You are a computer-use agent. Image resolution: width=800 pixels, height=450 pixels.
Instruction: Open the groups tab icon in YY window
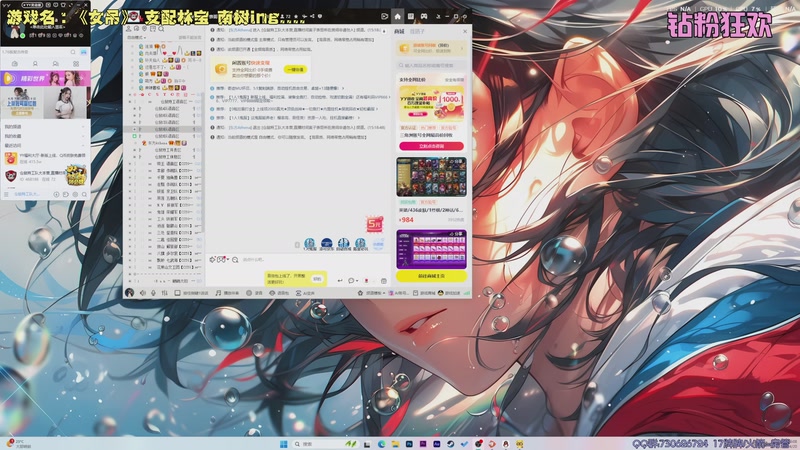tap(56, 64)
